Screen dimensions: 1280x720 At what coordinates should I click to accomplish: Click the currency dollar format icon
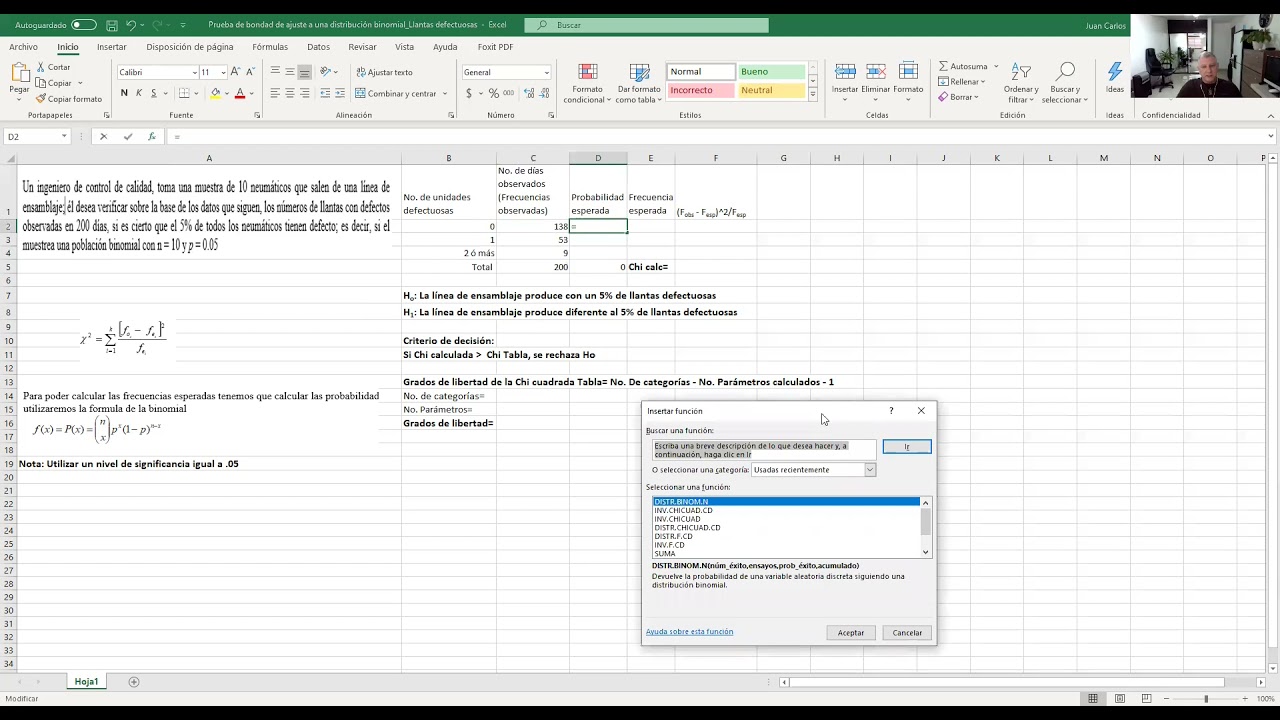click(x=469, y=93)
